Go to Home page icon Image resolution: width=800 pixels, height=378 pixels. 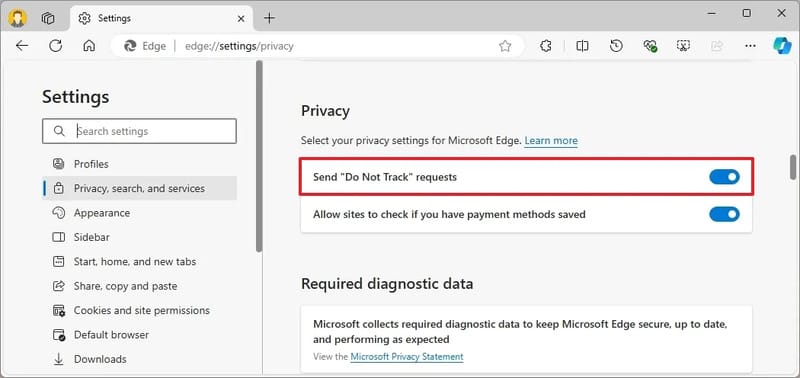[89, 46]
